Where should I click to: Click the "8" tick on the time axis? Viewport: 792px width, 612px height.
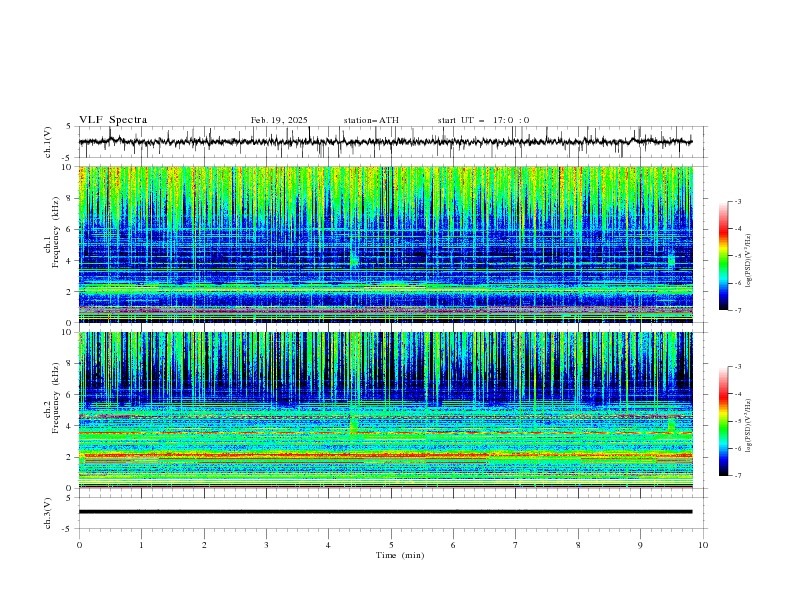click(578, 545)
